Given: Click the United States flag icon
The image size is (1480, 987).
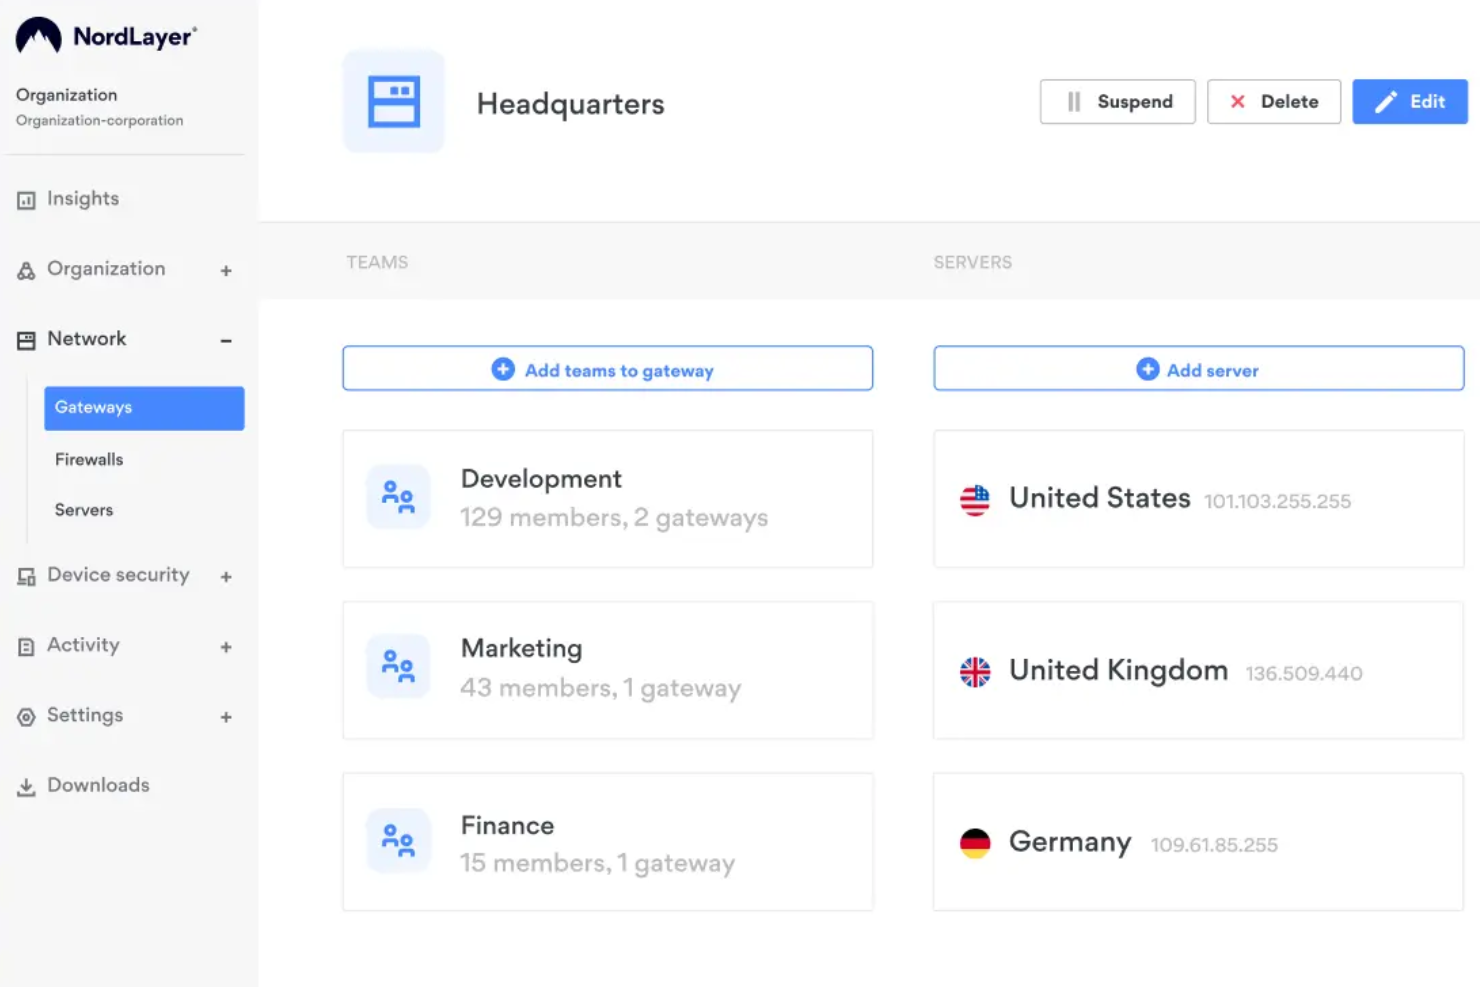Looking at the screenshot, I should coord(974,499).
